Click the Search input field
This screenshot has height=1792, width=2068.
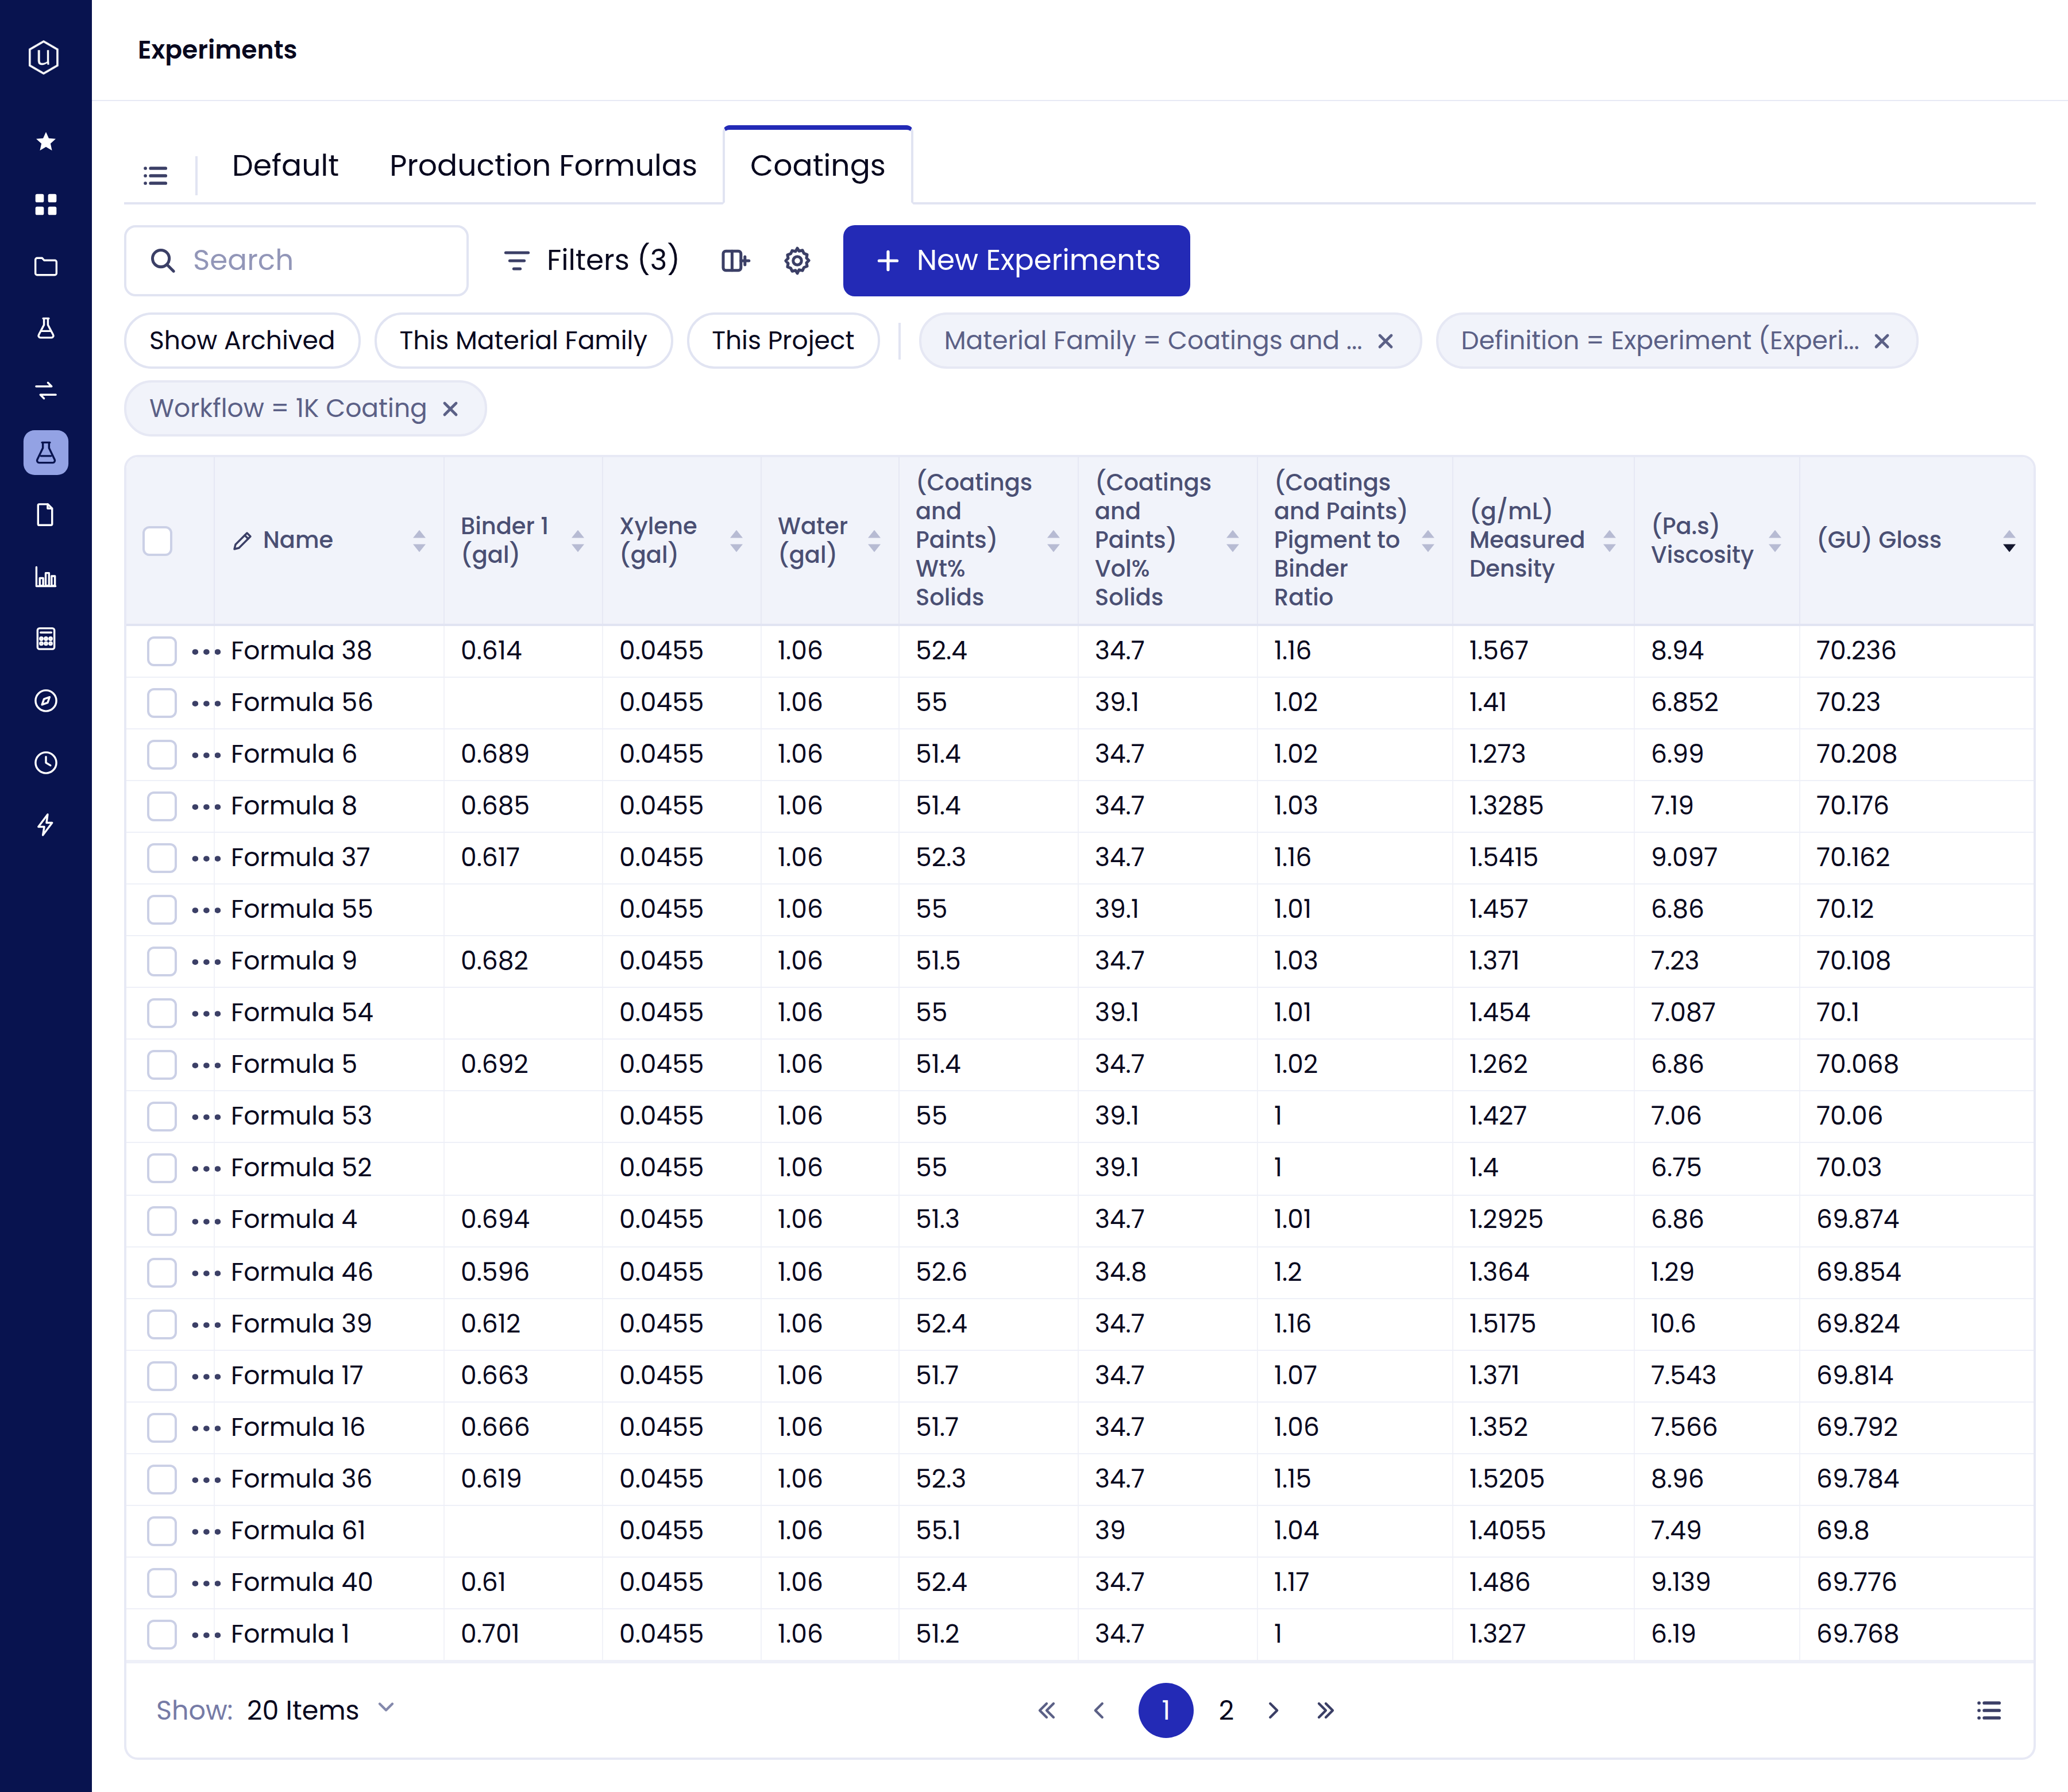[296, 261]
